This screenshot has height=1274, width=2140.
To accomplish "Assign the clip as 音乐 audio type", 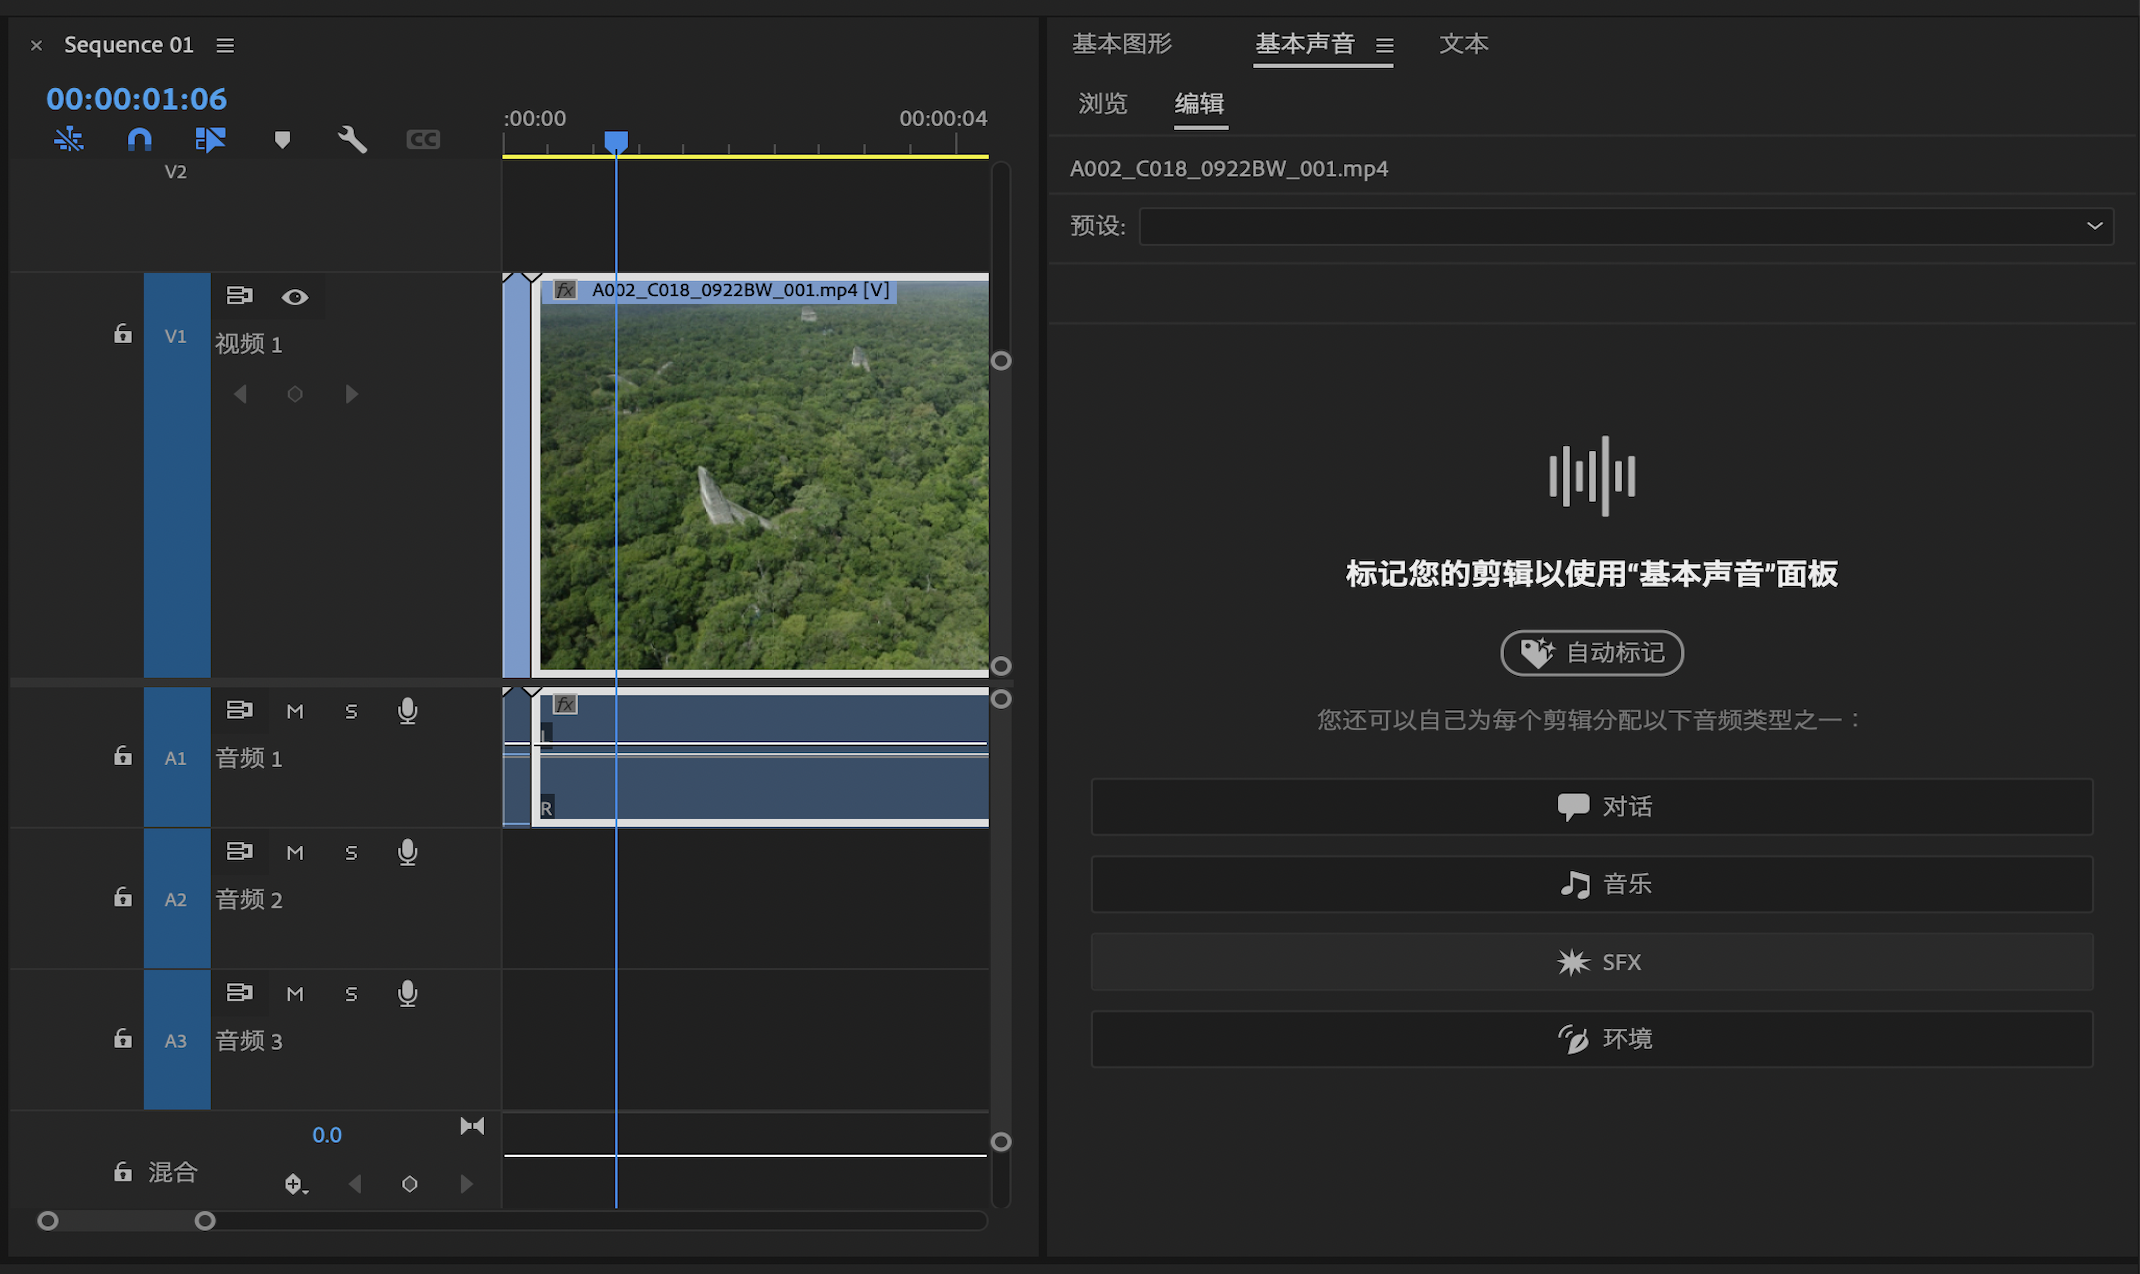I will coord(1591,884).
